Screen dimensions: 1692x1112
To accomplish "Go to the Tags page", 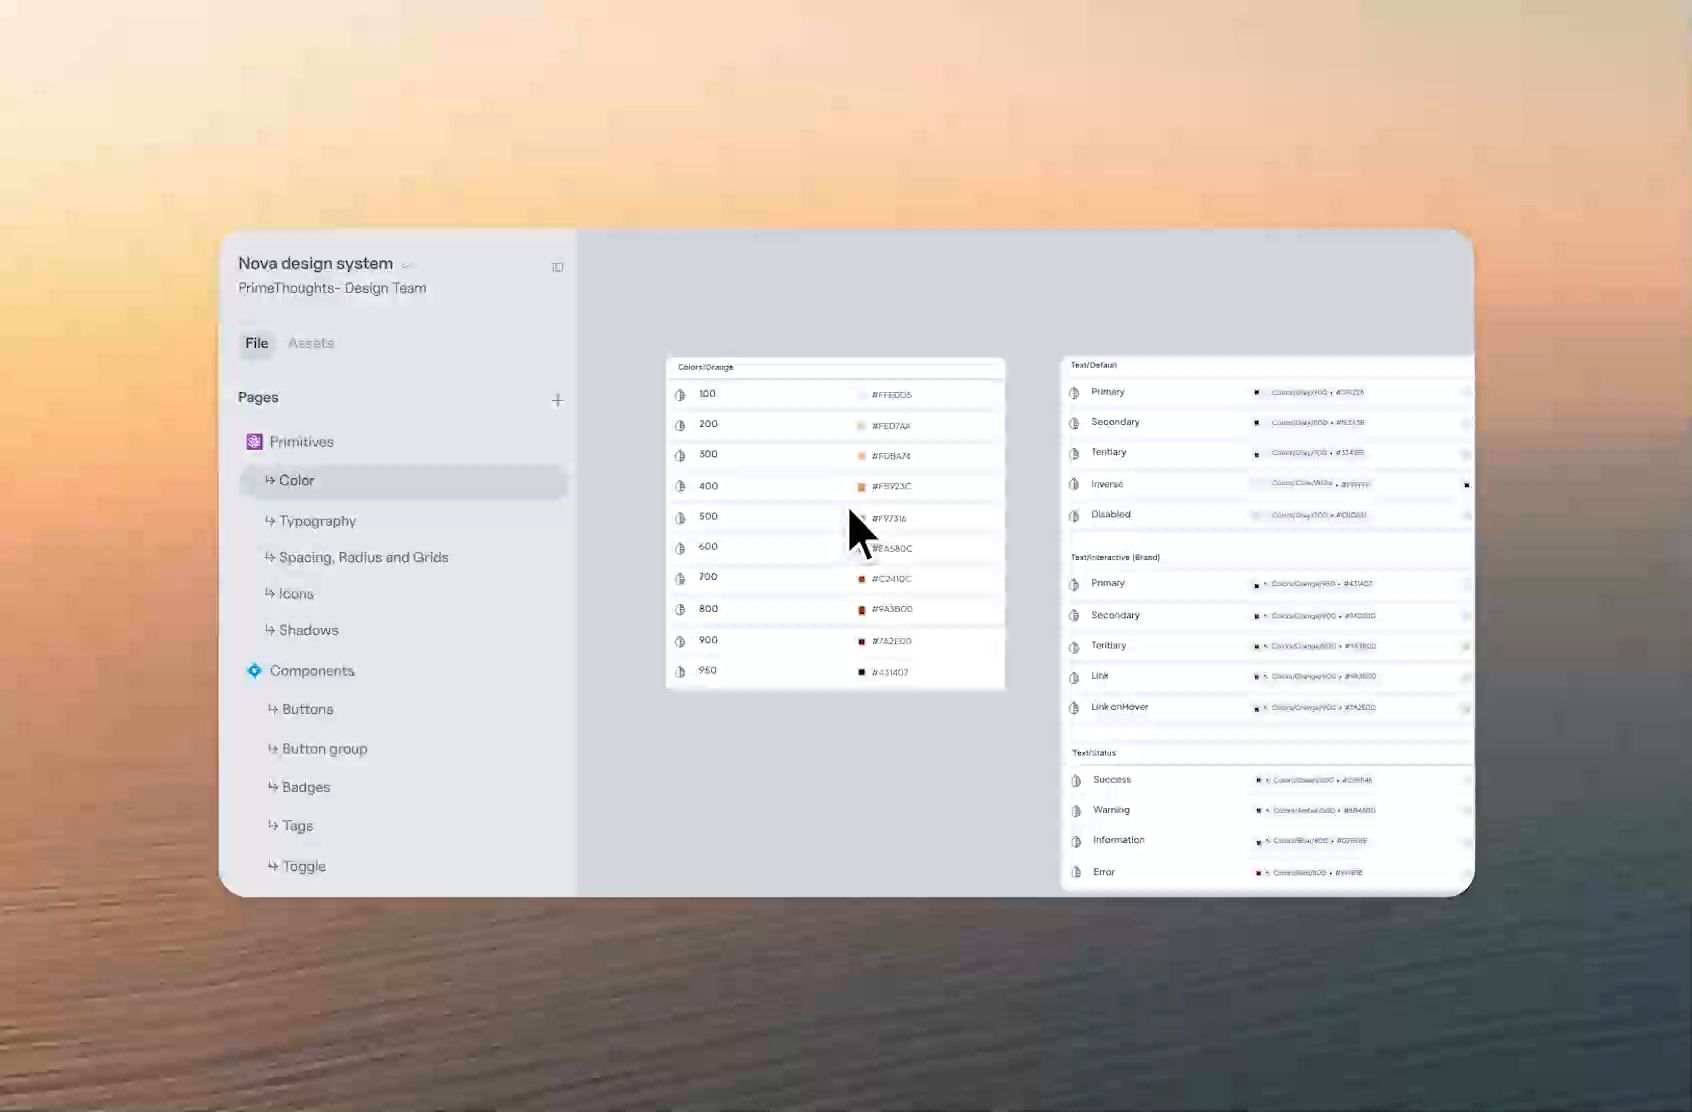I will tap(297, 826).
